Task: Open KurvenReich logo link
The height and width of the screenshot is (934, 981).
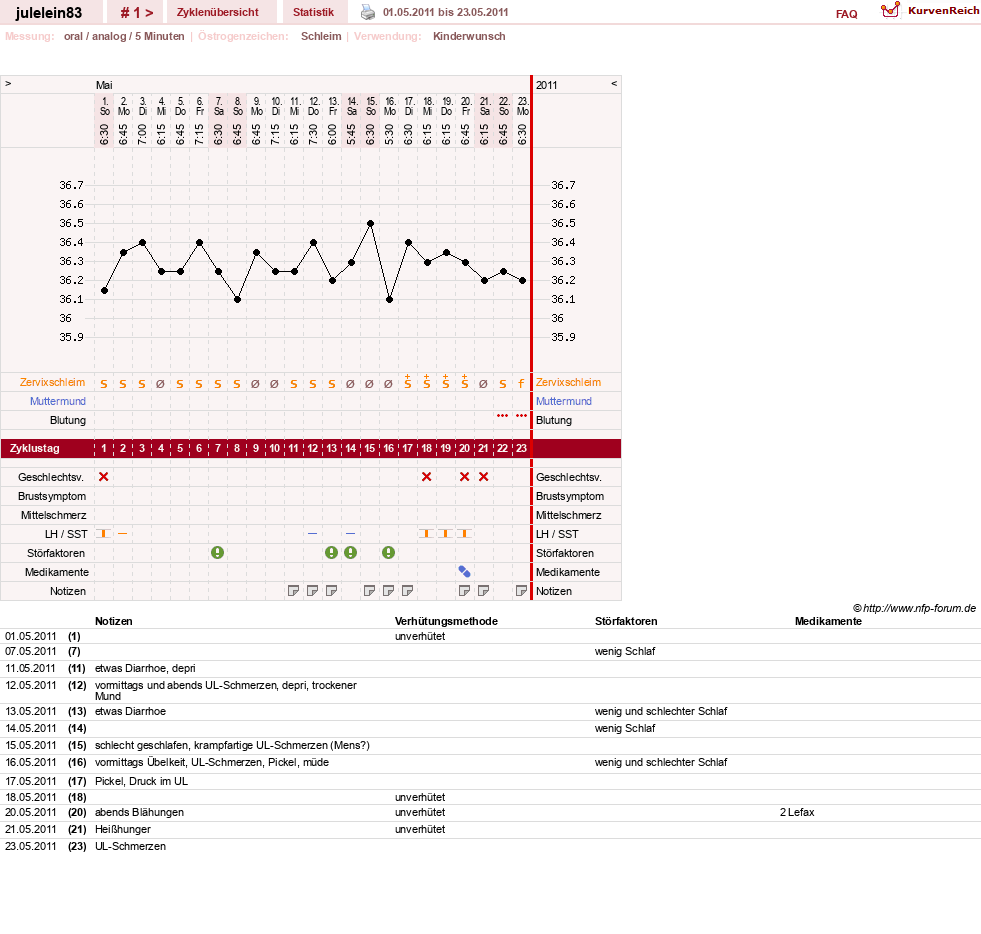Action: pyautogui.click(x=929, y=11)
